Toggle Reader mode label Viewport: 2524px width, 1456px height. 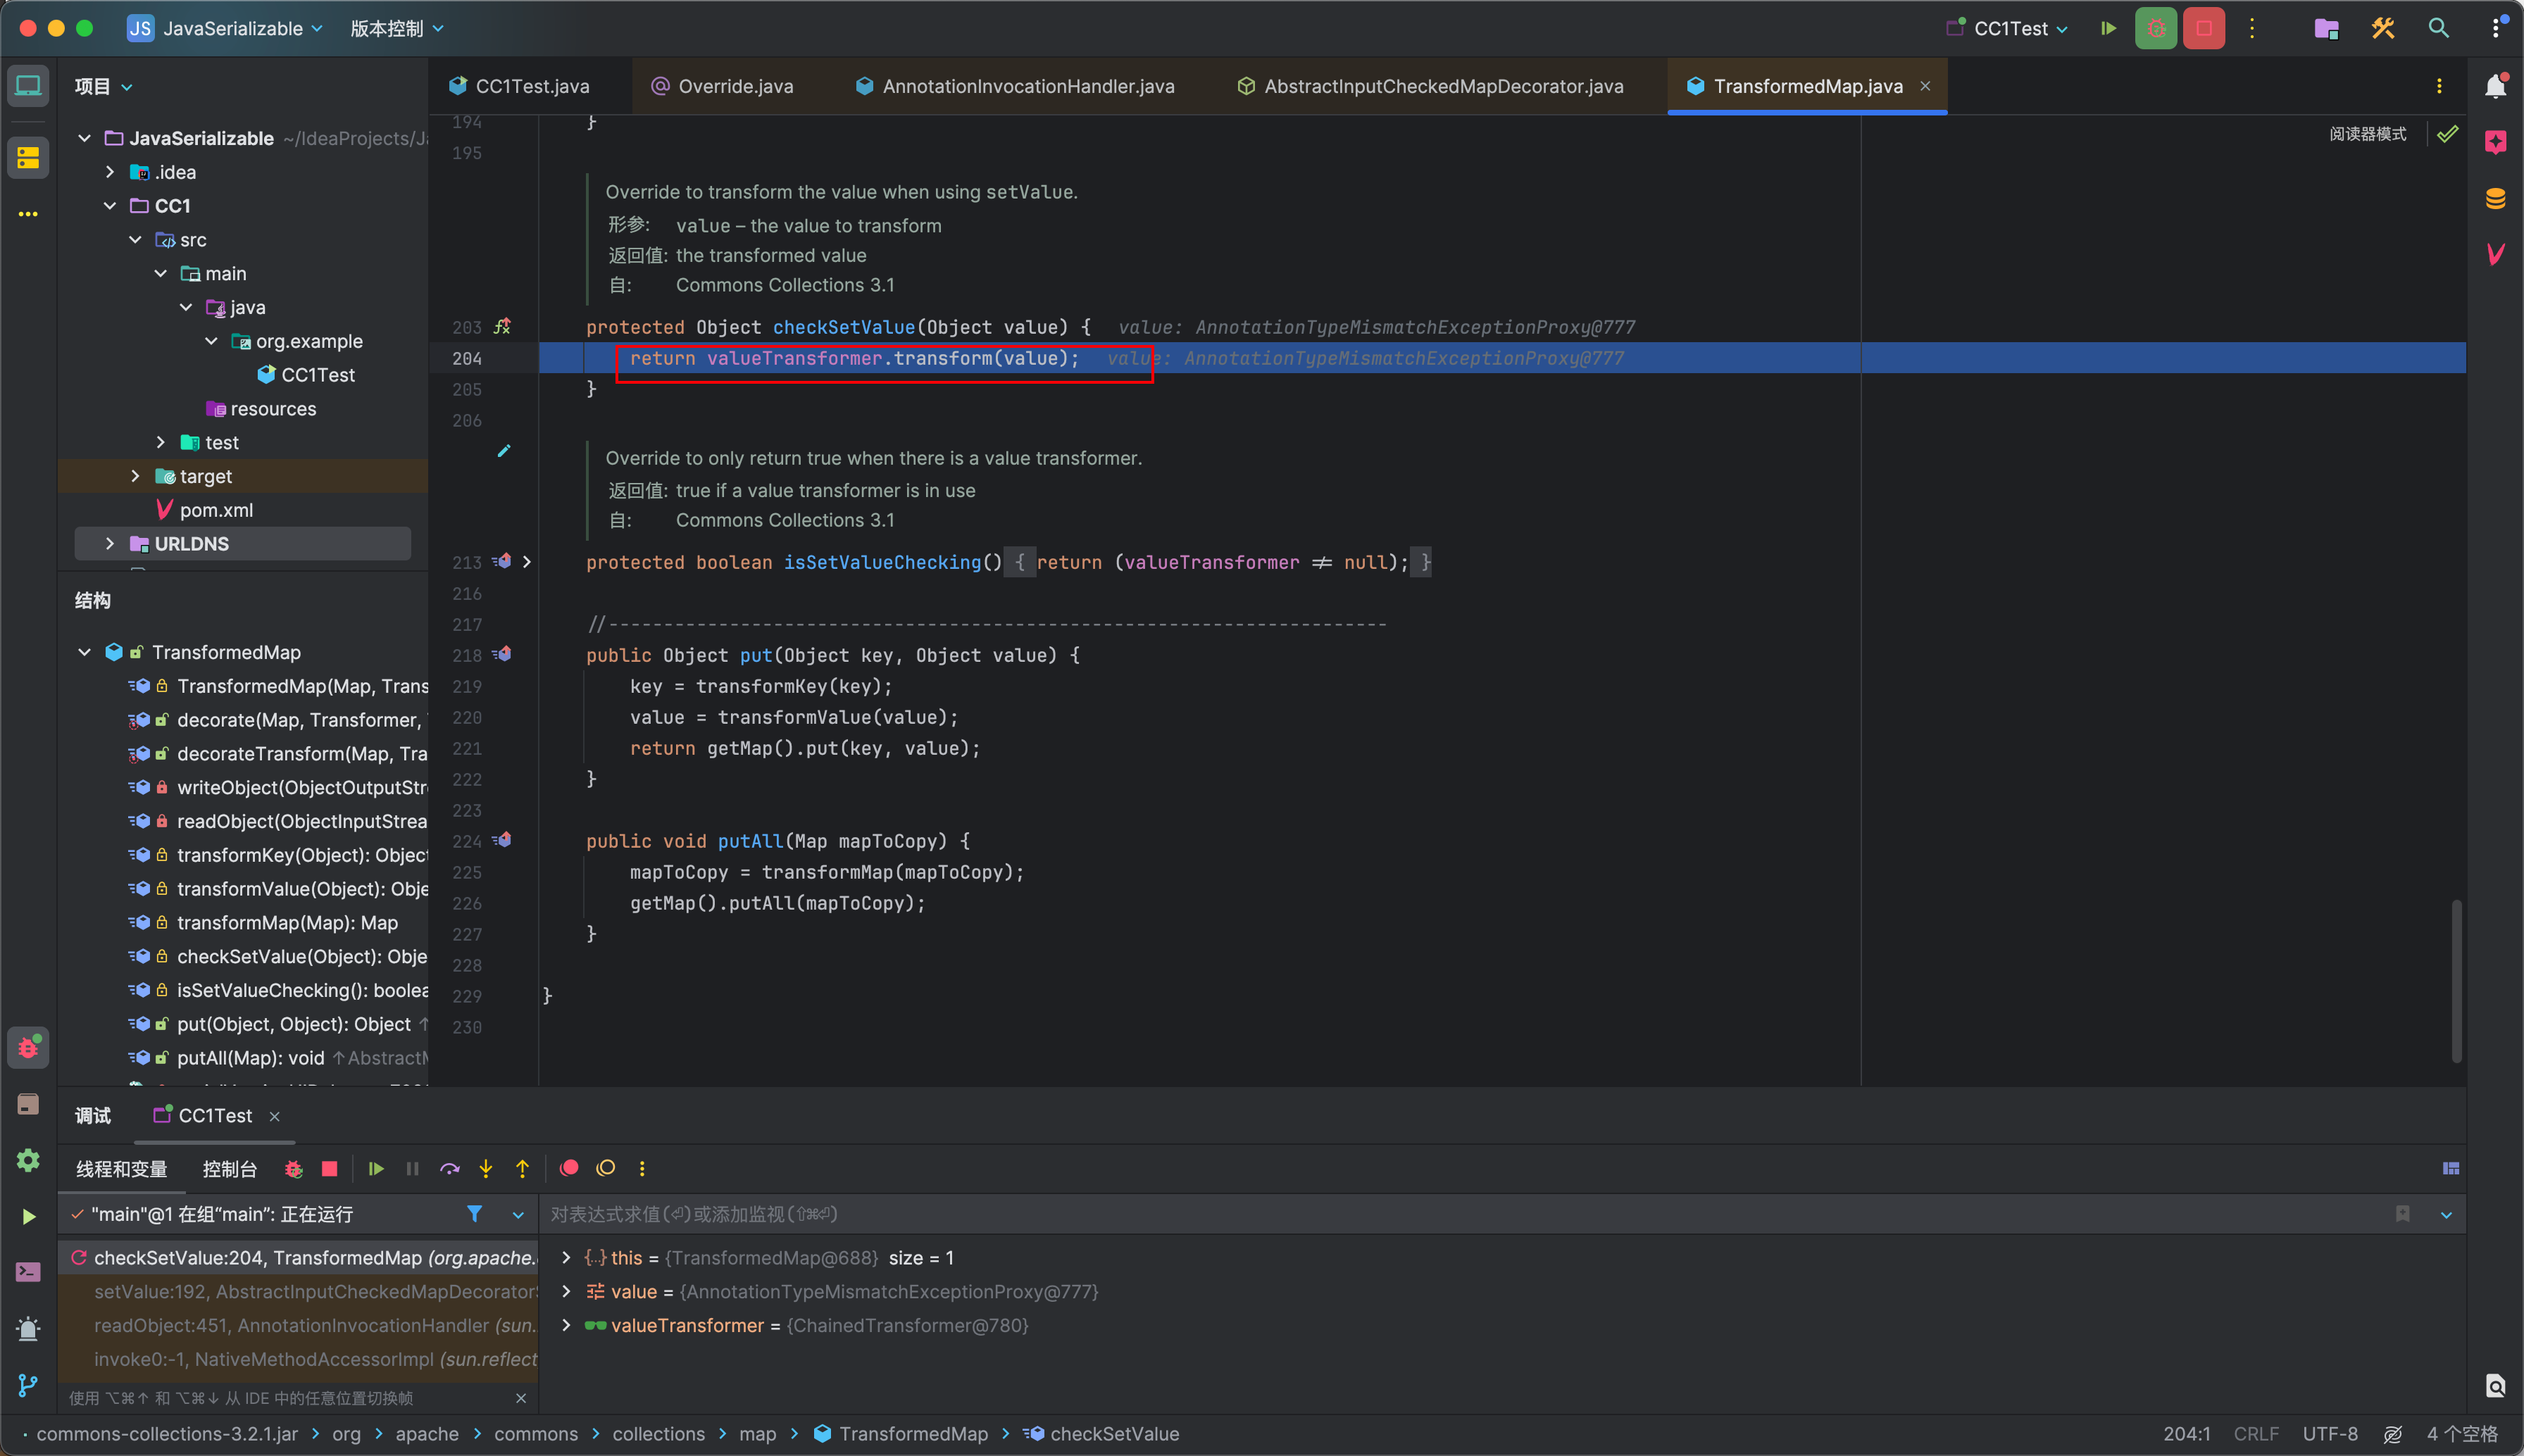point(2367,134)
